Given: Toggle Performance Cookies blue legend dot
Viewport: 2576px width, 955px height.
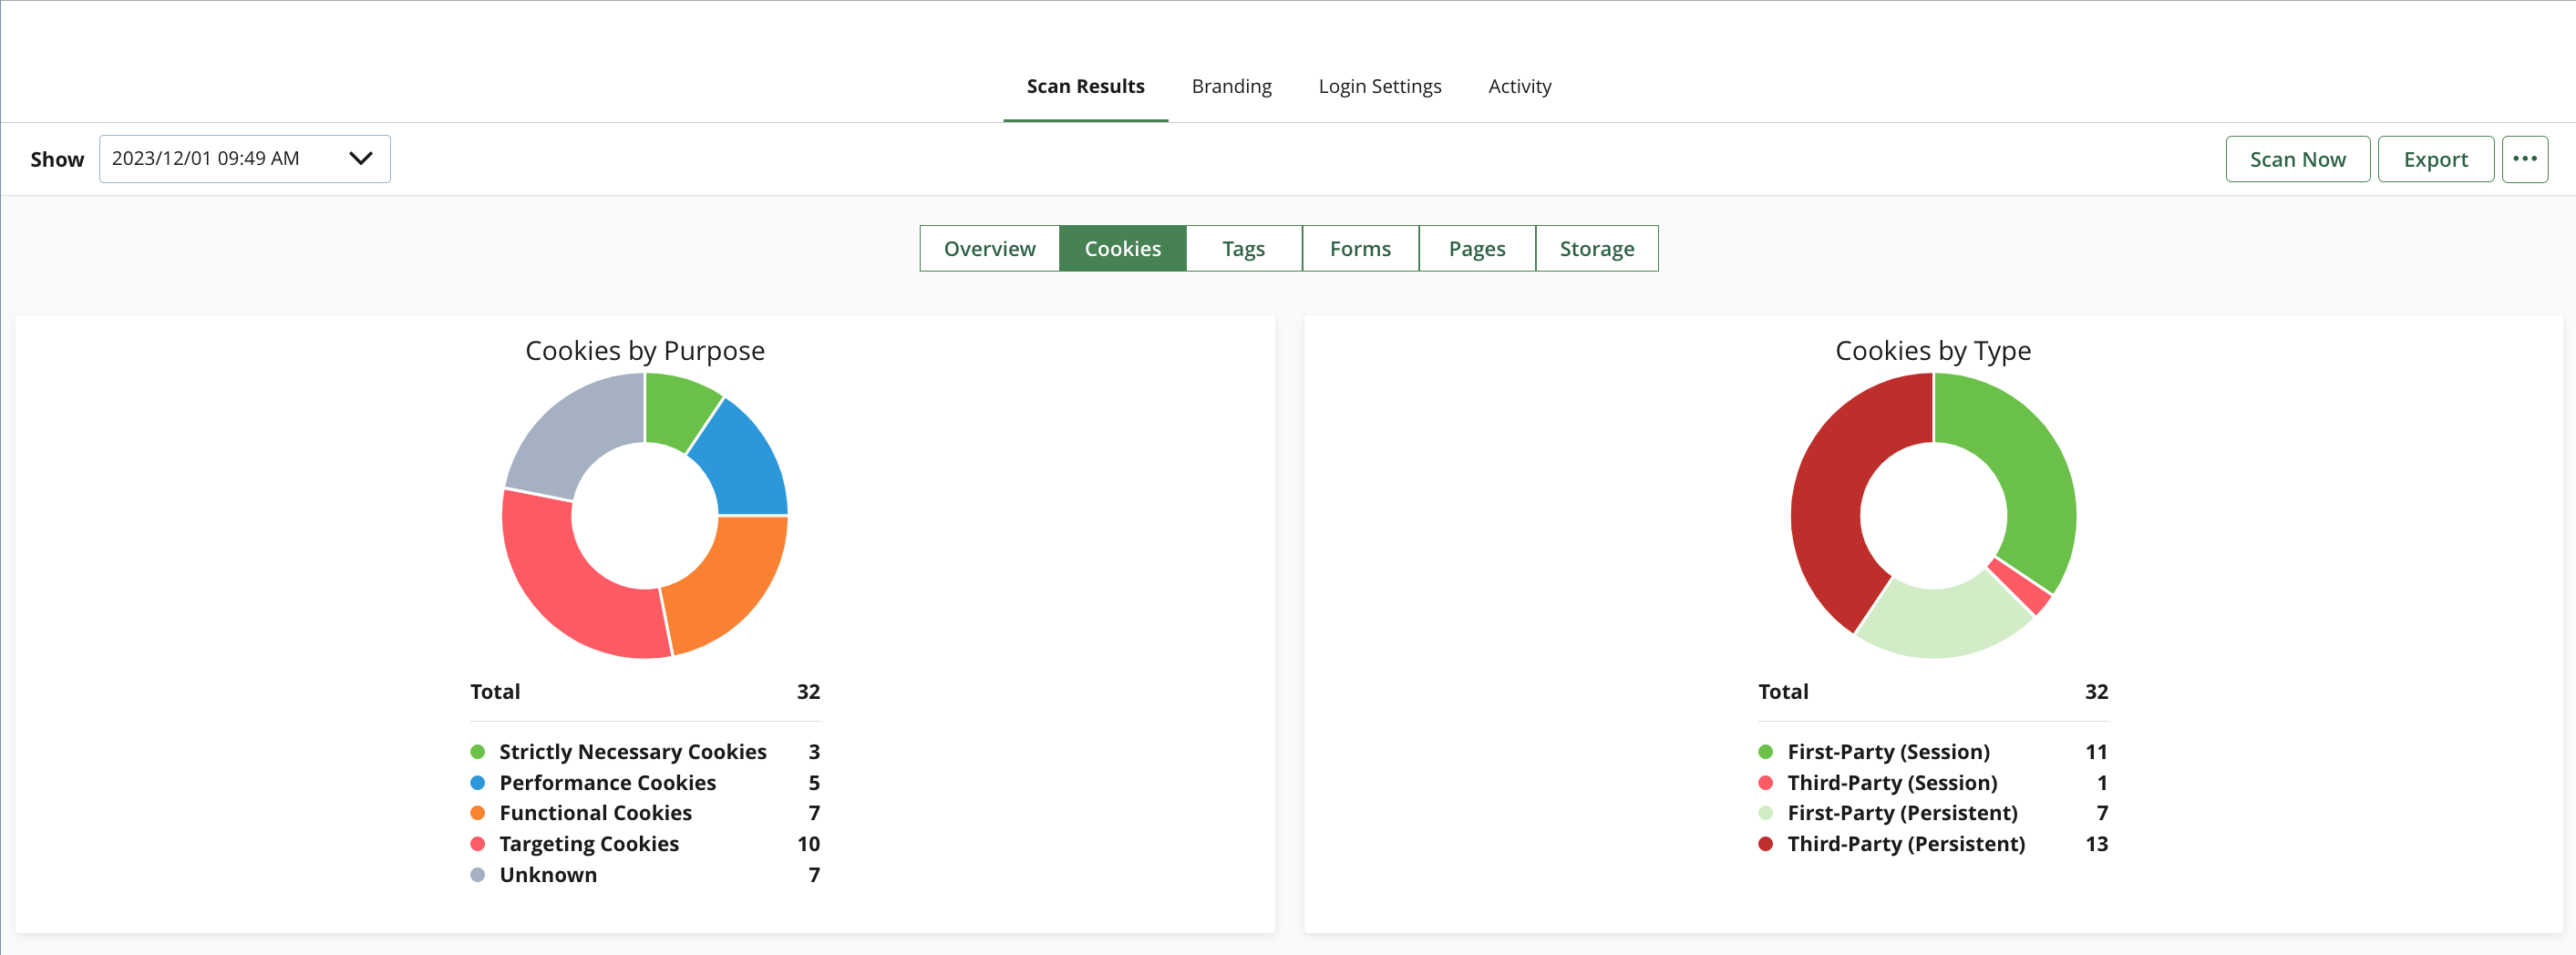Looking at the screenshot, I should [x=478, y=783].
